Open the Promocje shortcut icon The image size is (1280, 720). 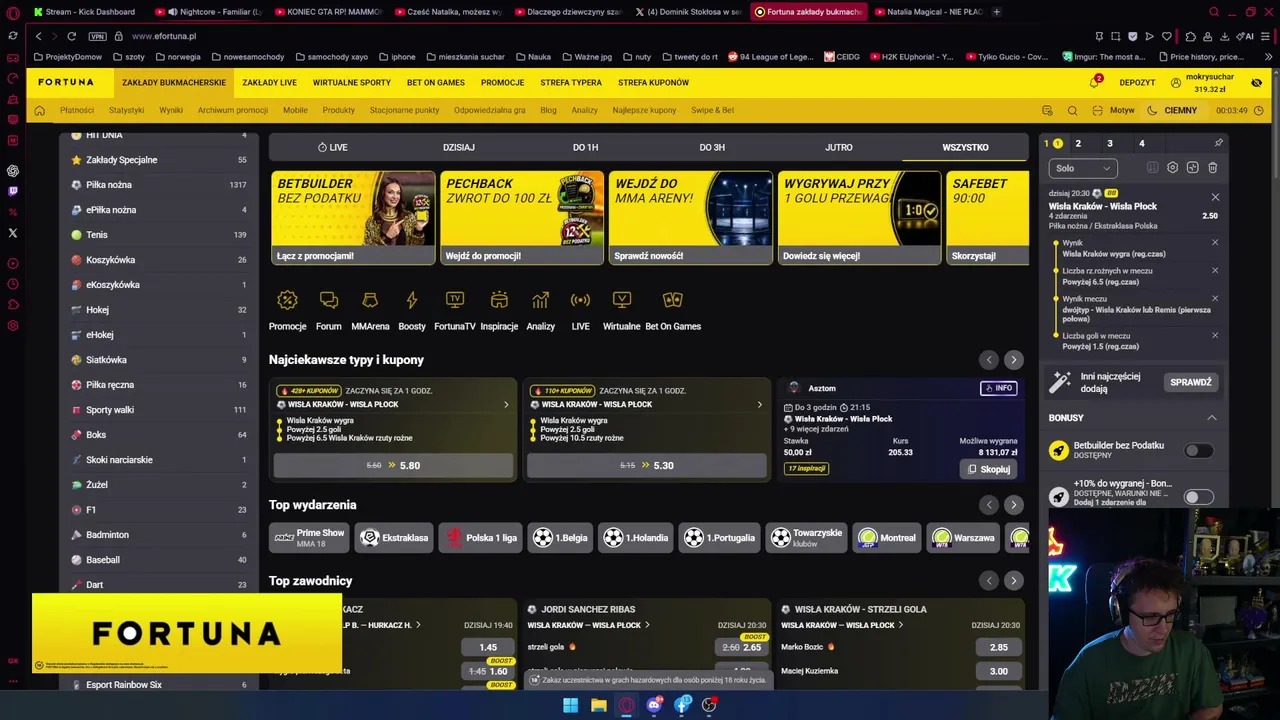[x=287, y=300]
